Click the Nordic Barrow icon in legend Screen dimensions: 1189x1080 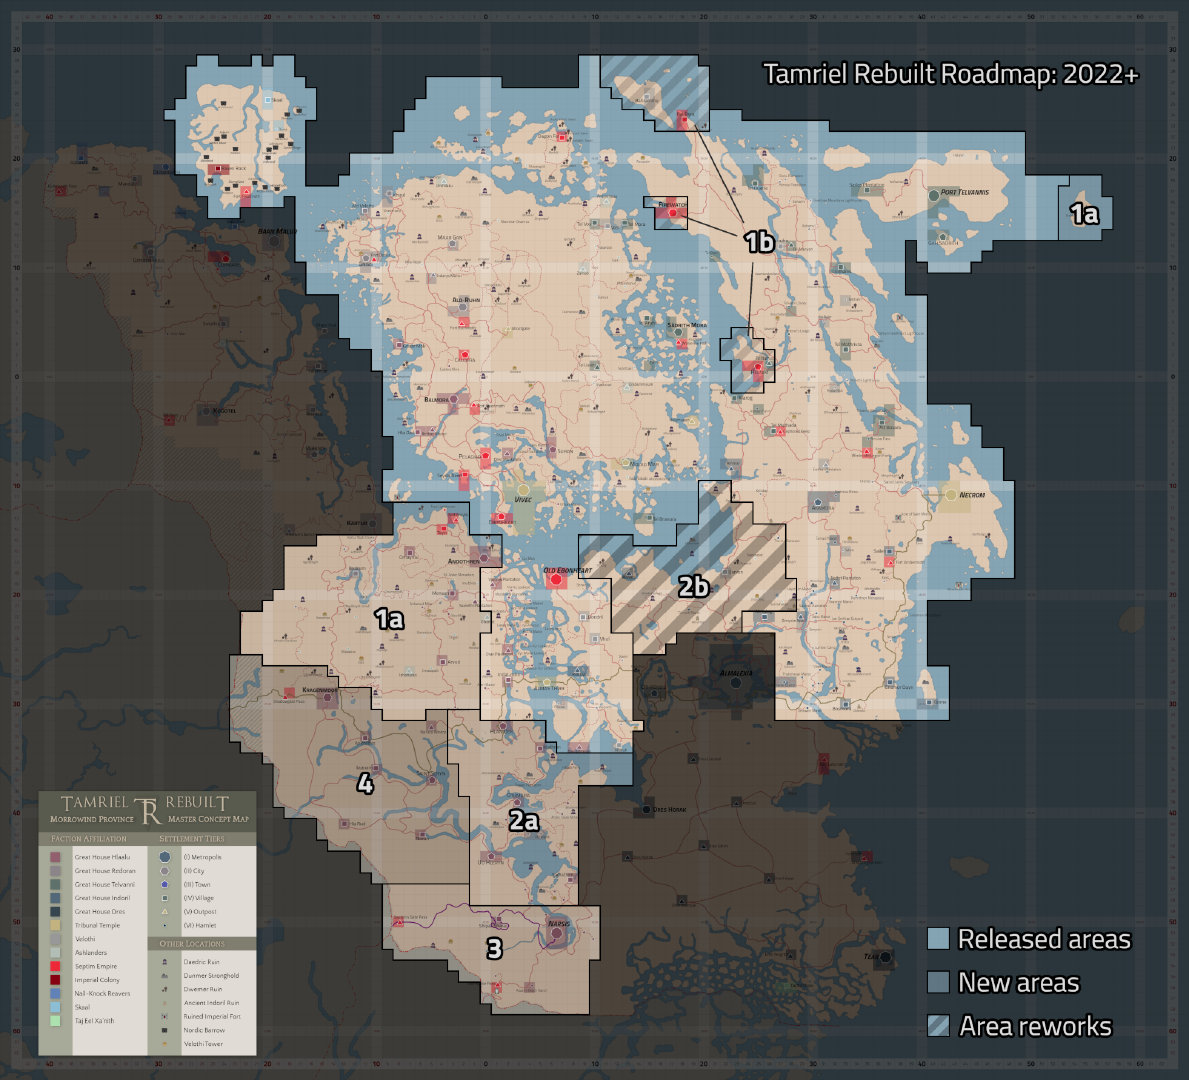click(165, 1030)
